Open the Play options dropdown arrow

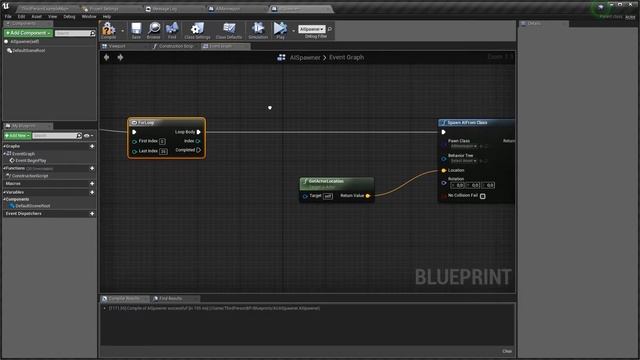293,31
